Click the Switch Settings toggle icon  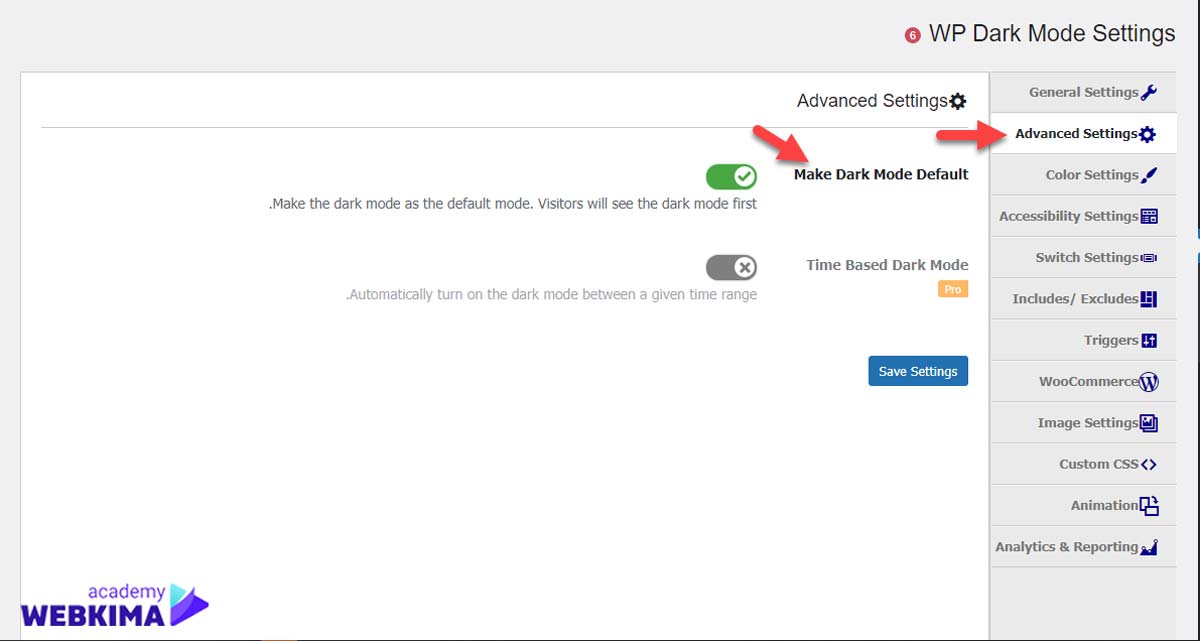[1149, 258]
